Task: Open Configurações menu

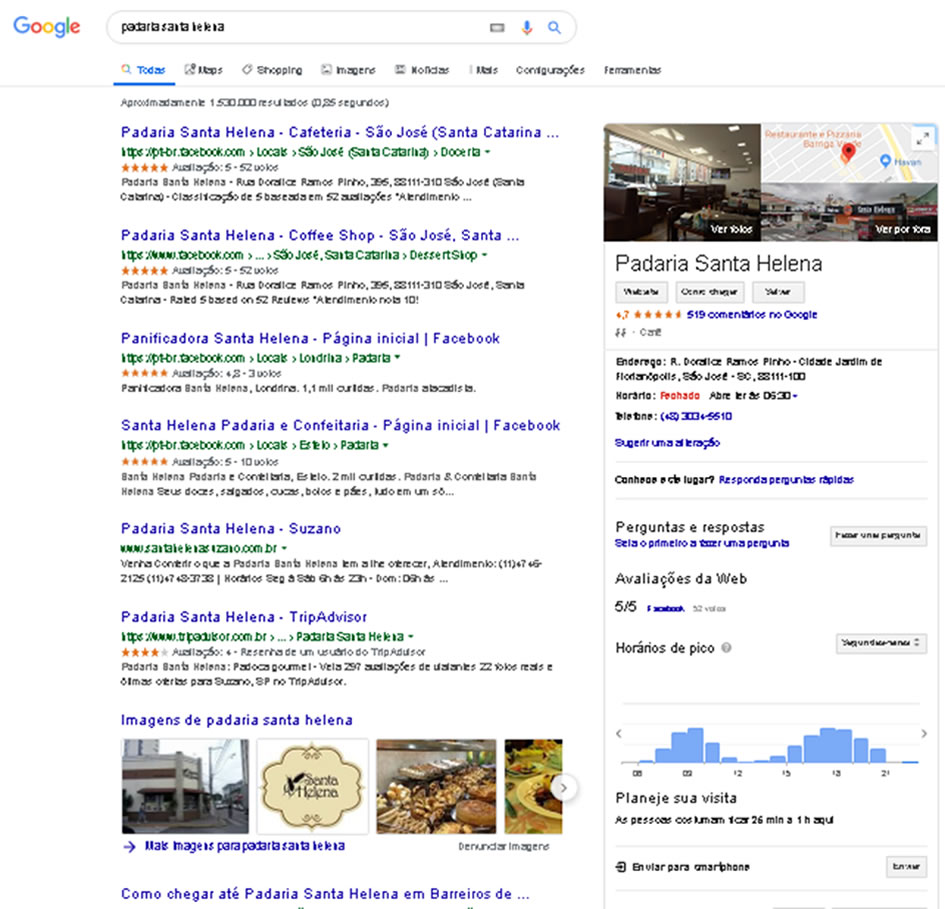Action: pyautogui.click(x=550, y=70)
